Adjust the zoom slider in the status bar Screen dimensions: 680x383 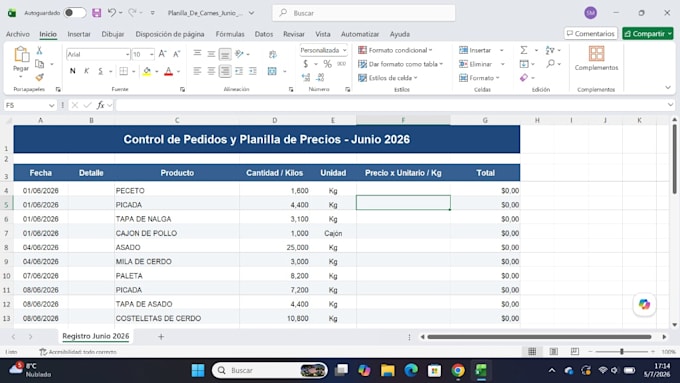(x=621, y=352)
